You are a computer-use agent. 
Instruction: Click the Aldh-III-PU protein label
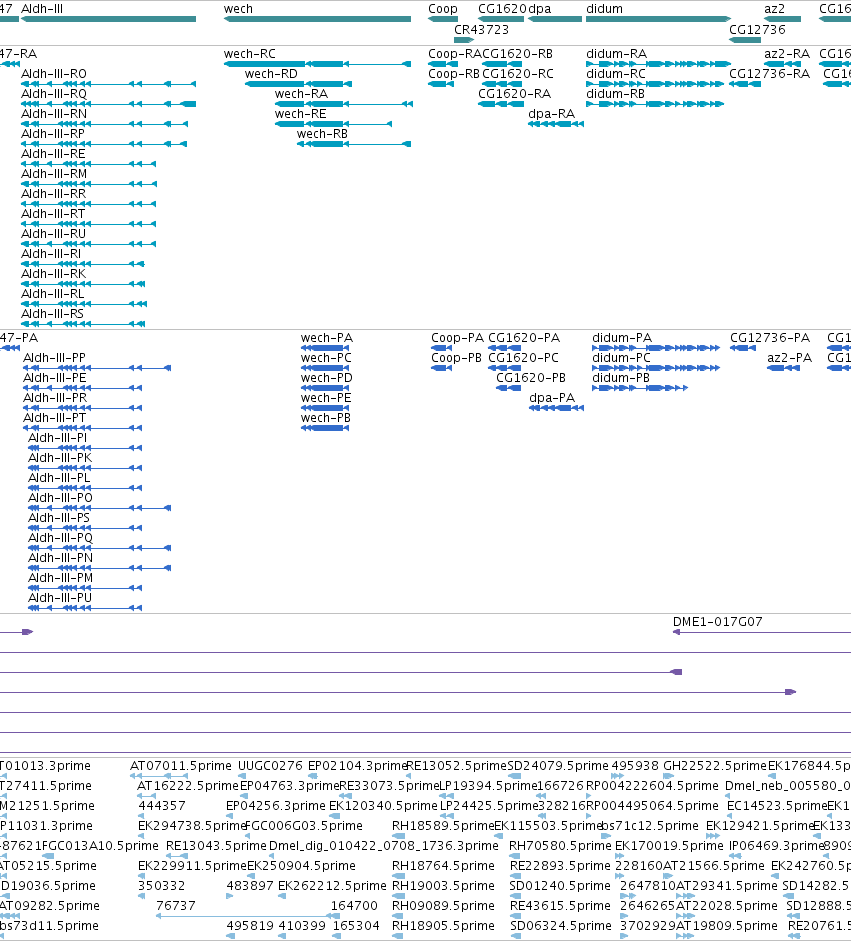pyautogui.click(x=60, y=598)
